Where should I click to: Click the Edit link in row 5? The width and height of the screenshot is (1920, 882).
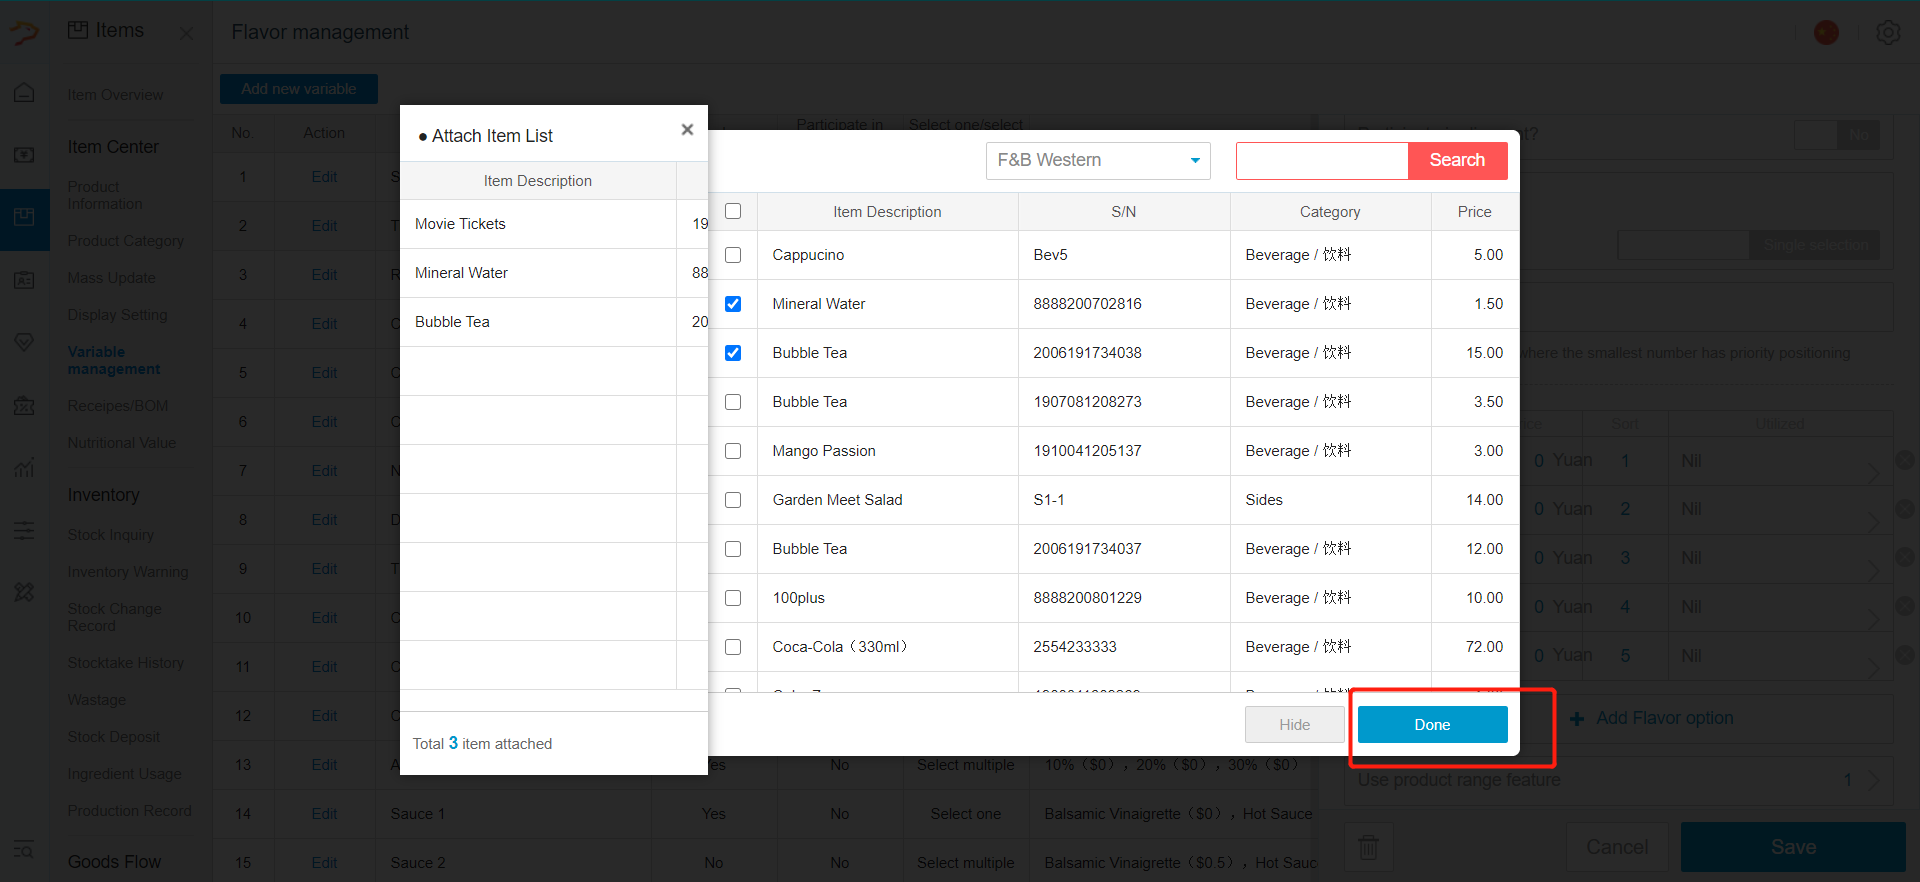[324, 373]
